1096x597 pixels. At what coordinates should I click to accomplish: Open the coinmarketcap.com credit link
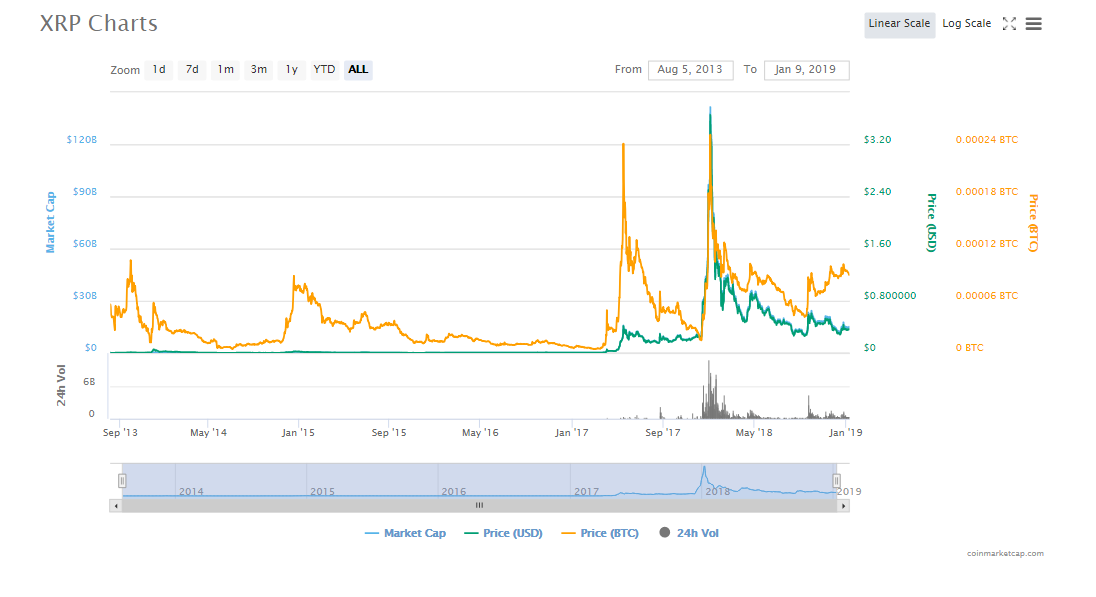1005,554
